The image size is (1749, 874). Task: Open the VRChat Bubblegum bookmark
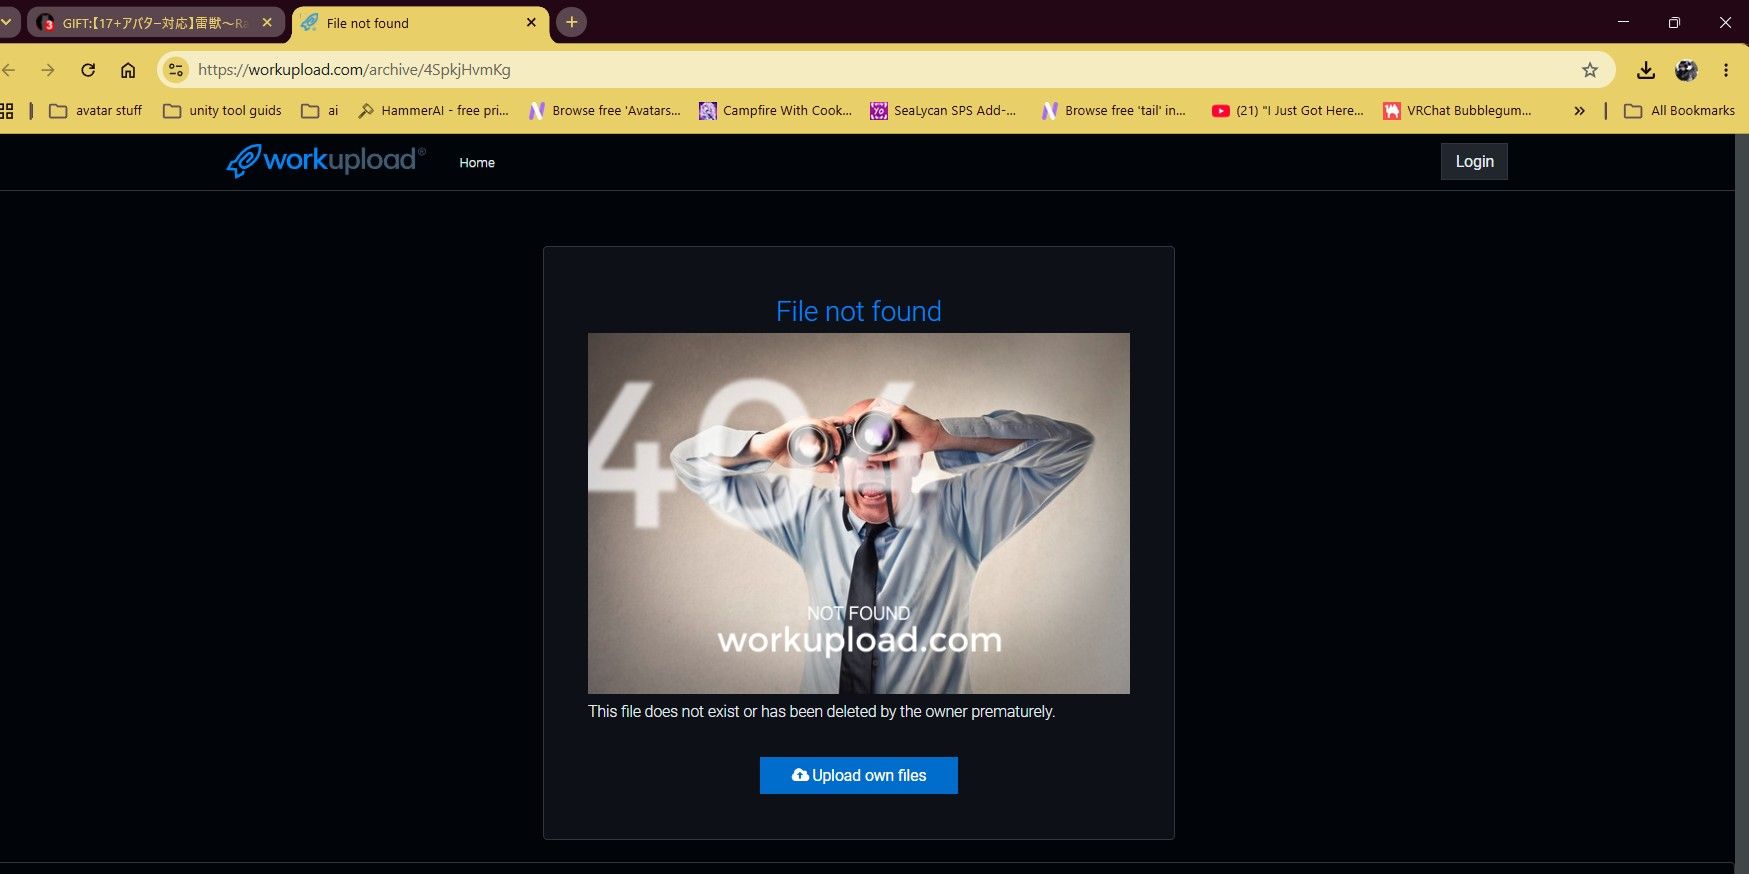click(x=1458, y=111)
